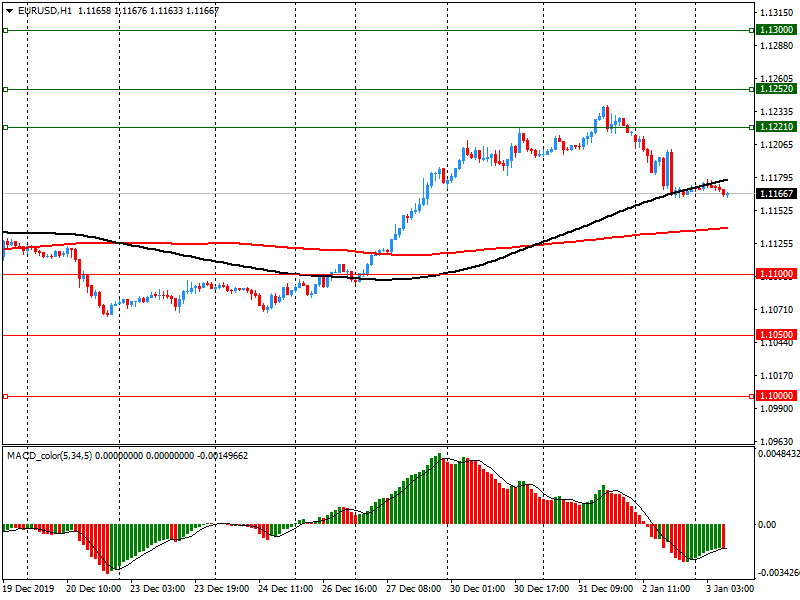Select the 1.13000 resistance level label
The width and height of the screenshot is (800, 600).
point(776,30)
